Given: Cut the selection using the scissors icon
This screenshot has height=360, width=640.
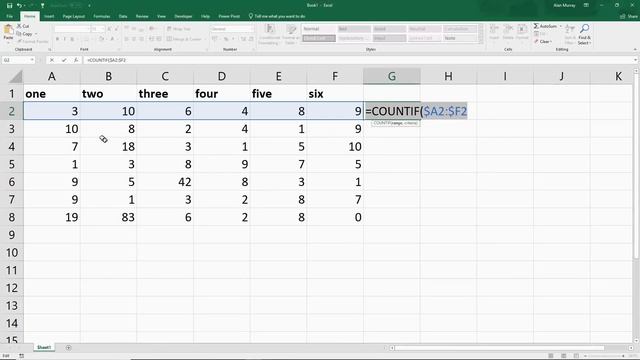Looking at the screenshot, I should tap(19, 26).
